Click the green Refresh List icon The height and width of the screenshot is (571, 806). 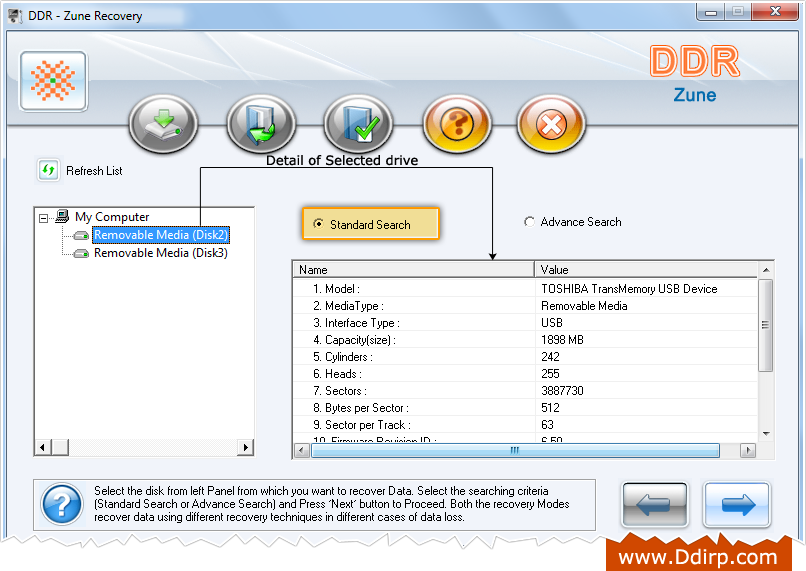(x=48, y=170)
